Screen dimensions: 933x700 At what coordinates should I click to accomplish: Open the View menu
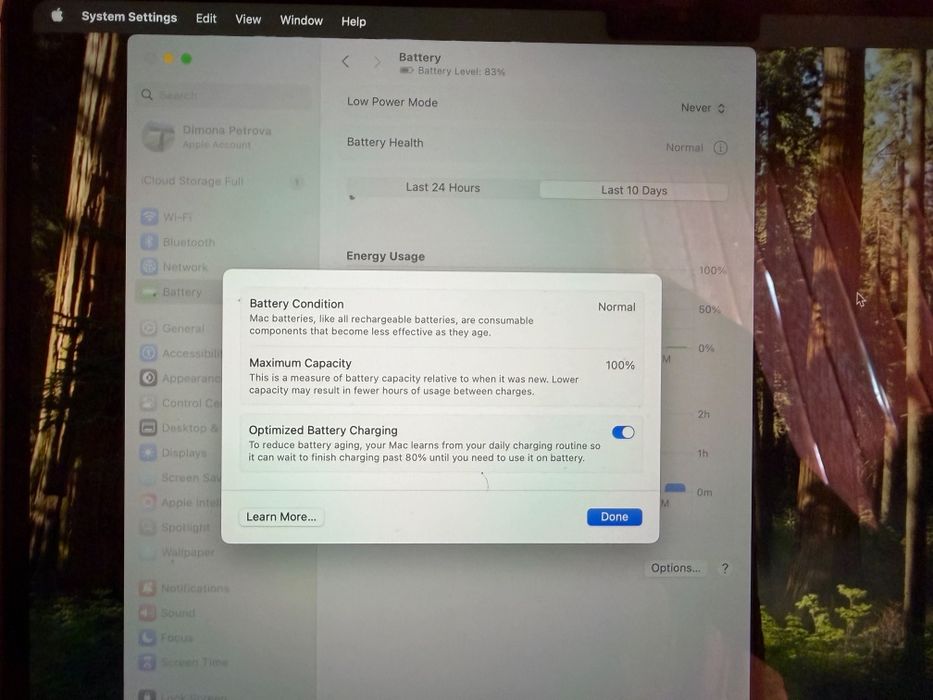pyautogui.click(x=248, y=19)
